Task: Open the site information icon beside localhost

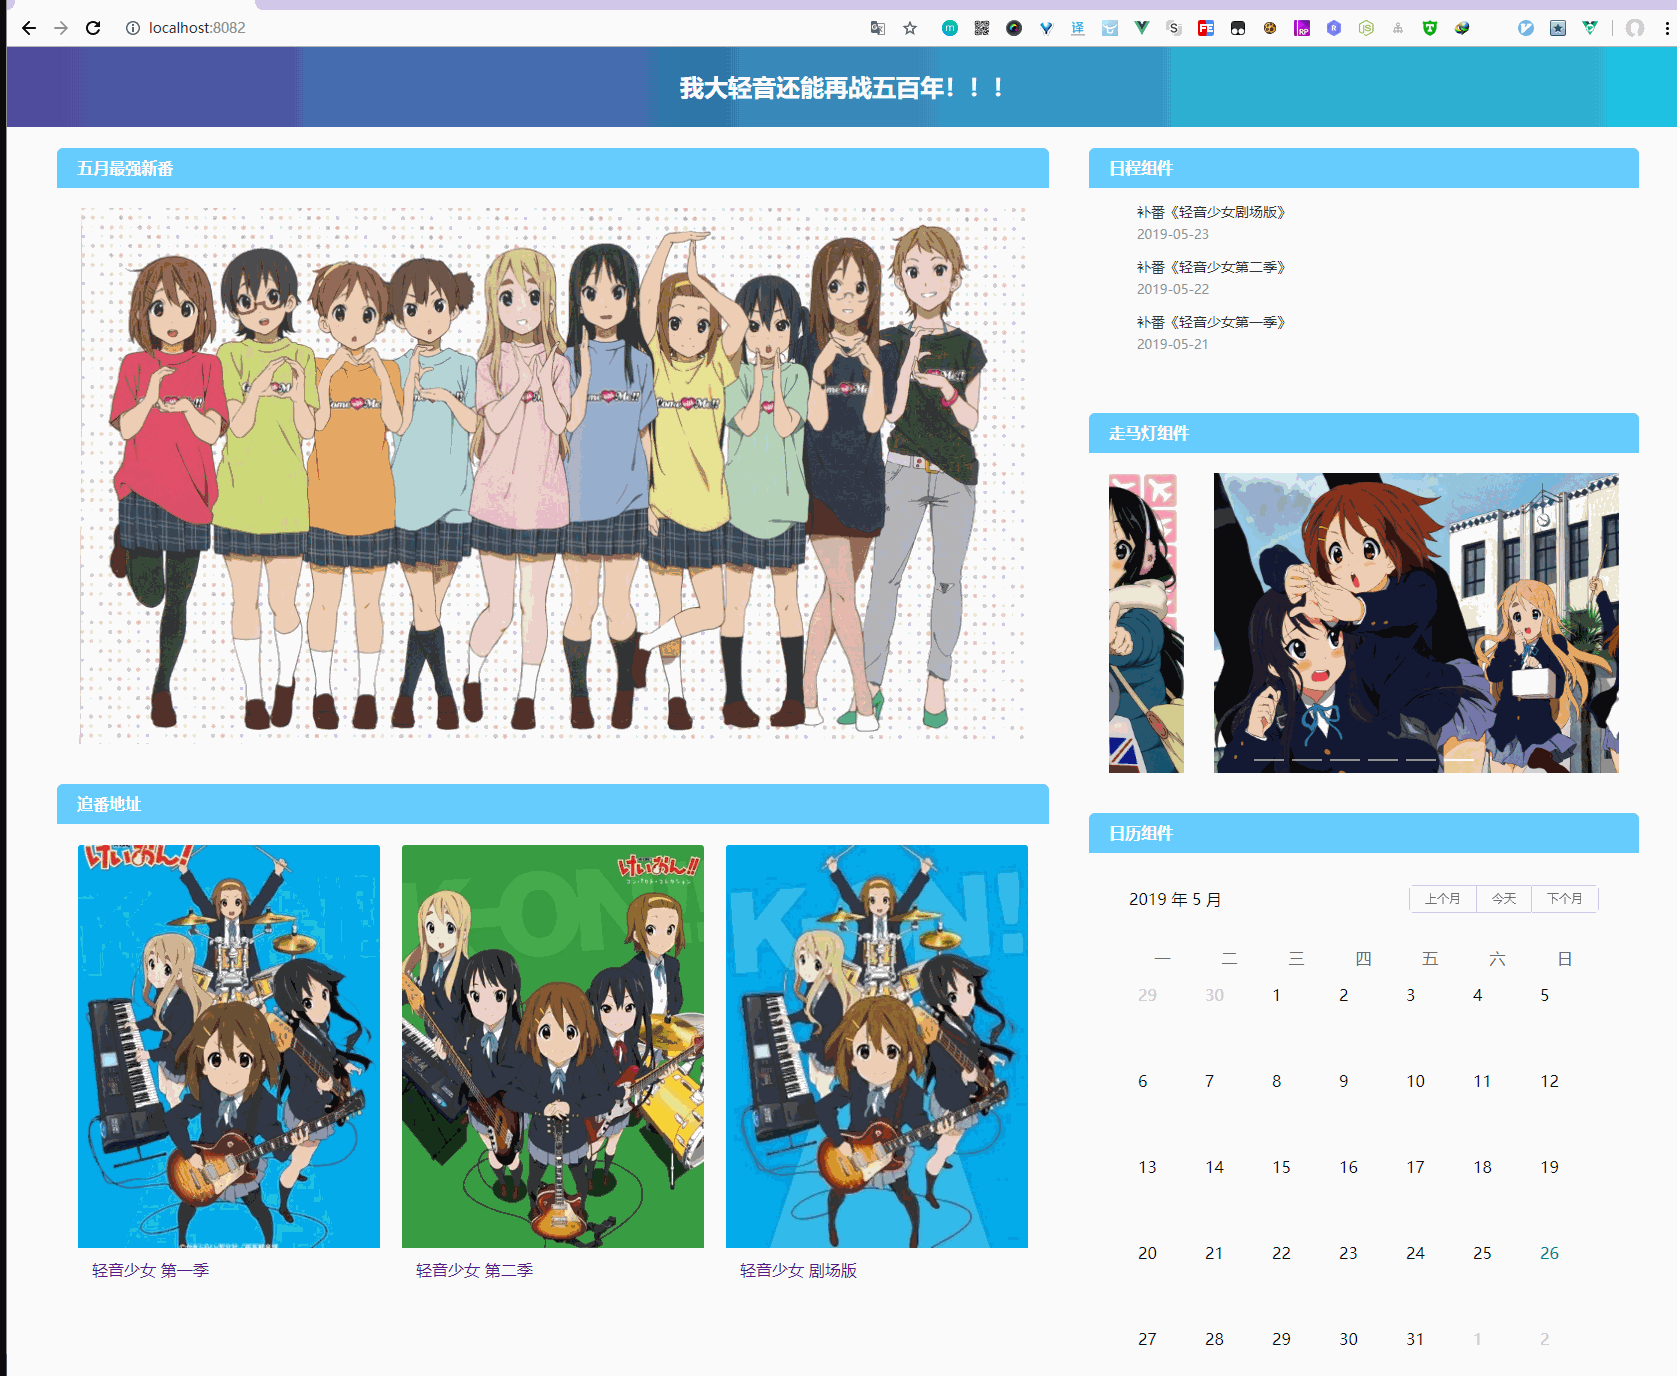Action: [132, 28]
